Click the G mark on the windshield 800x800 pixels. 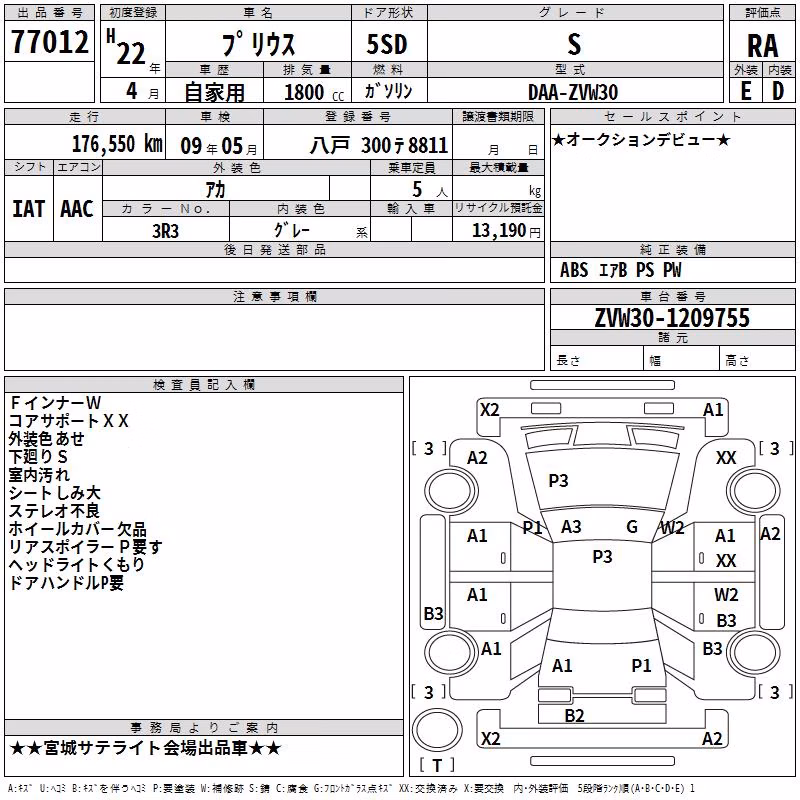[x=632, y=526]
